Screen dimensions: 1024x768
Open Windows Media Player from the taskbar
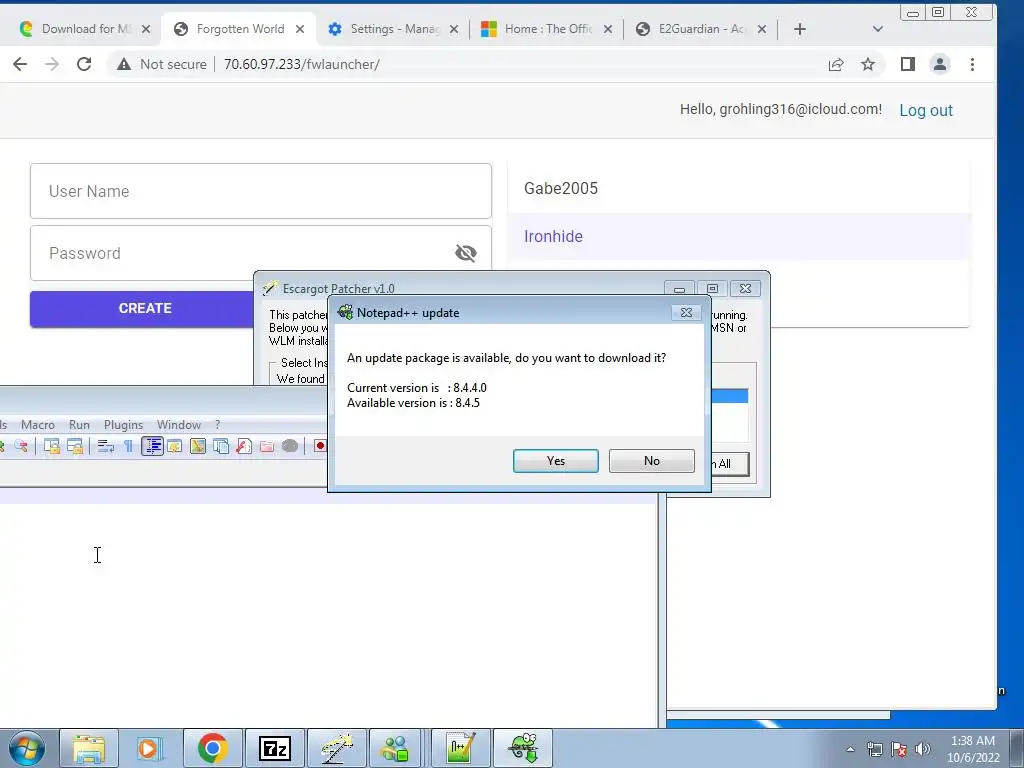[149, 748]
